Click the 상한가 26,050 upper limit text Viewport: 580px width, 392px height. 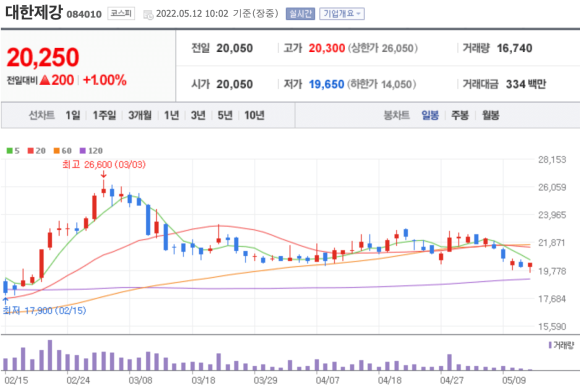pyautogui.click(x=382, y=48)
